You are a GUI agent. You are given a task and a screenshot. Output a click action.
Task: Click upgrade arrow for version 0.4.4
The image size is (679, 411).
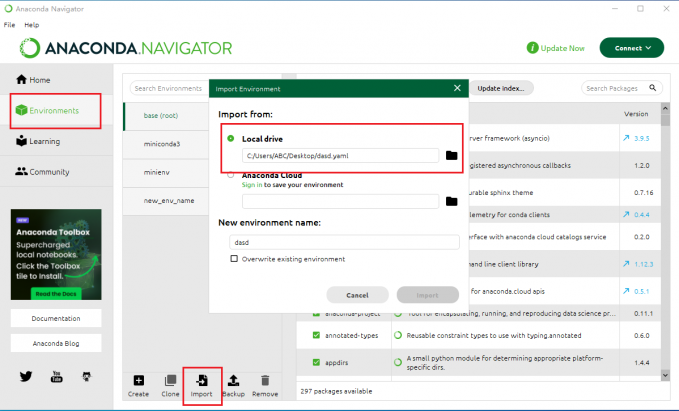pyautogui.click(x=626, y=214)
